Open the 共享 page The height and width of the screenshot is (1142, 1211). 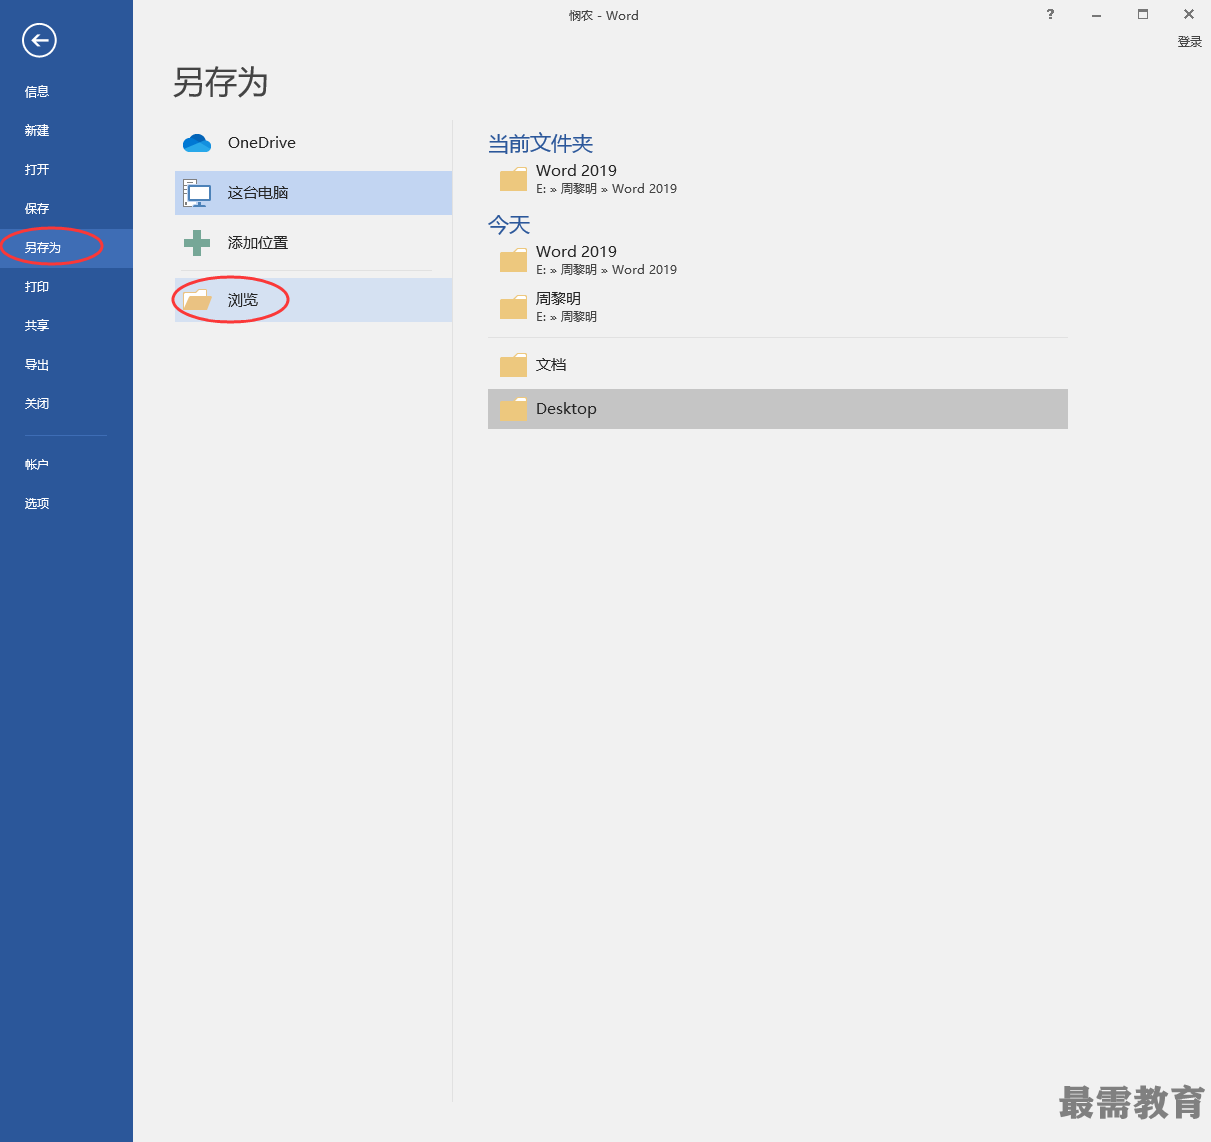click(x=66, y=325)
